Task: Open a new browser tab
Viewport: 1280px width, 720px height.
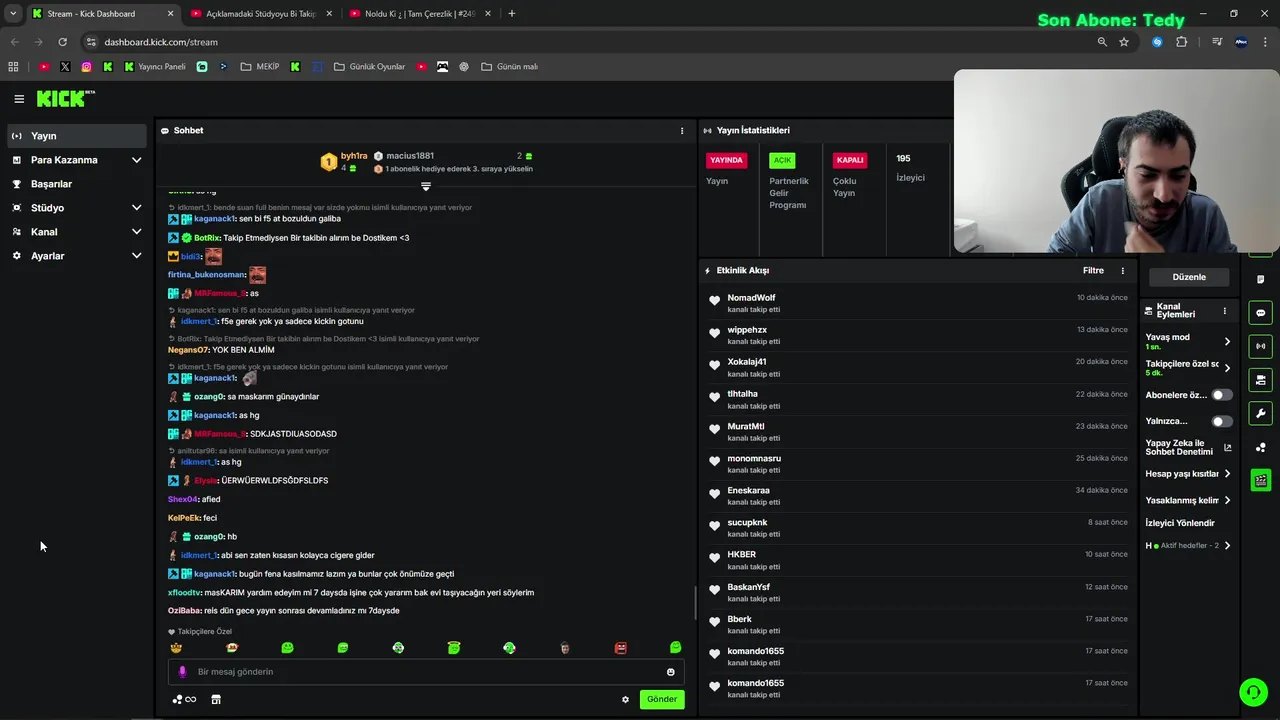Action: 512,14
